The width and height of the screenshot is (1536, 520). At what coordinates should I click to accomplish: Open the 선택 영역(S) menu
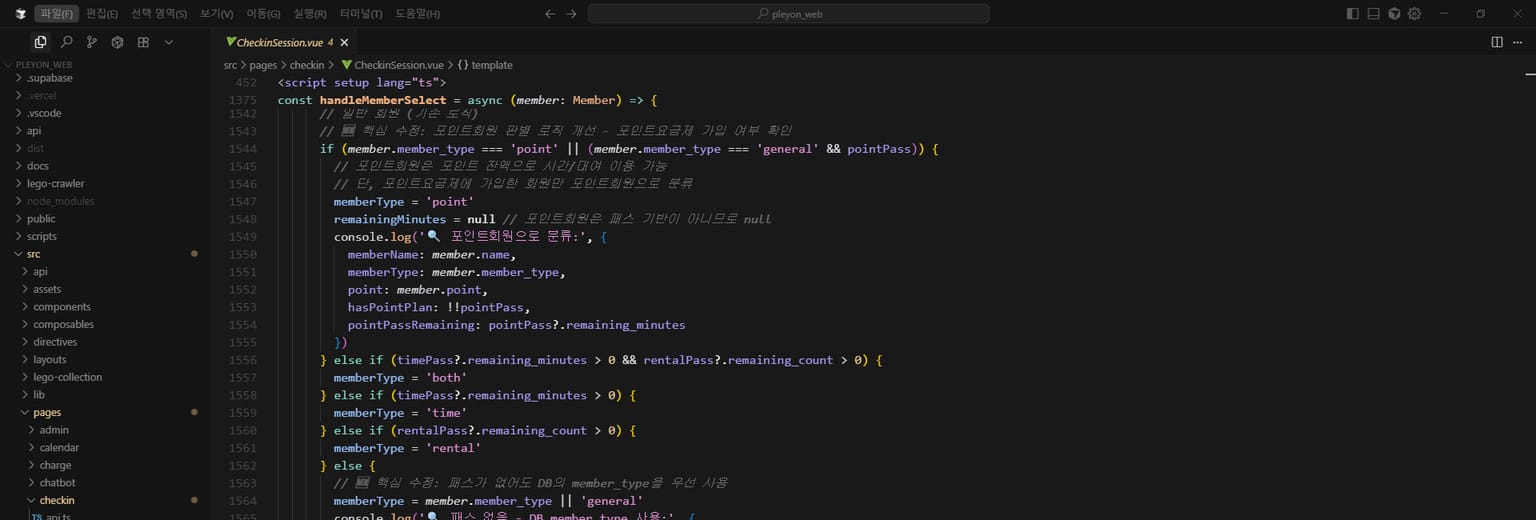tap(159, 14)
